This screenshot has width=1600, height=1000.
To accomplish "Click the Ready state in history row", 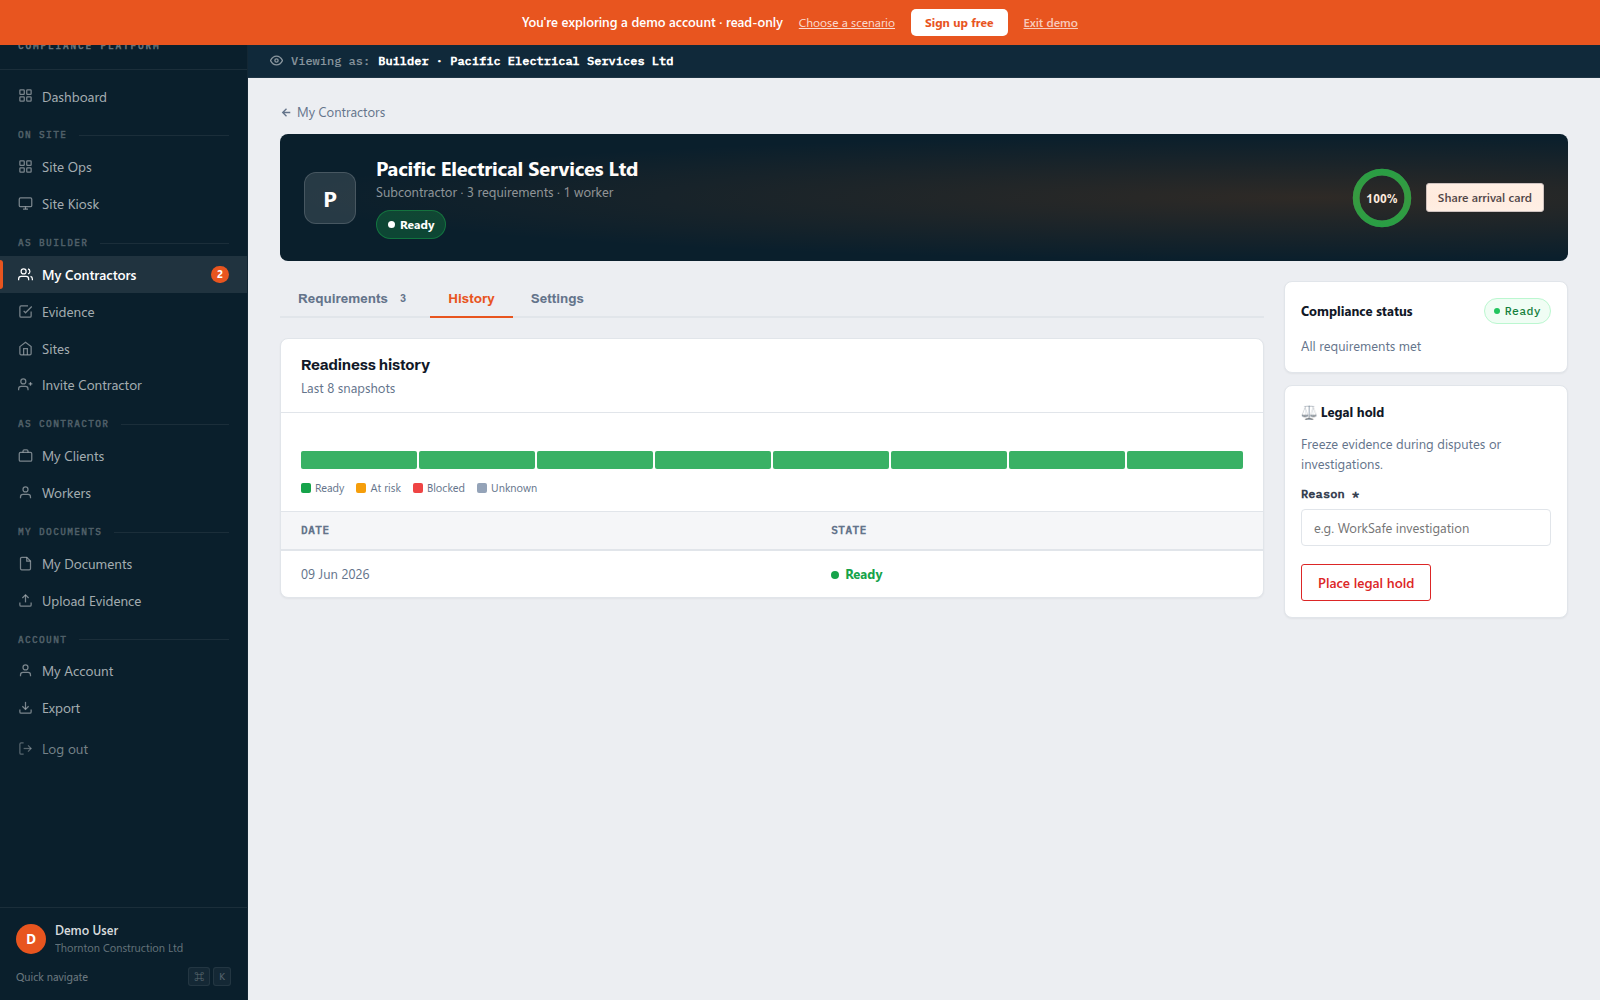I will point(857,574).
